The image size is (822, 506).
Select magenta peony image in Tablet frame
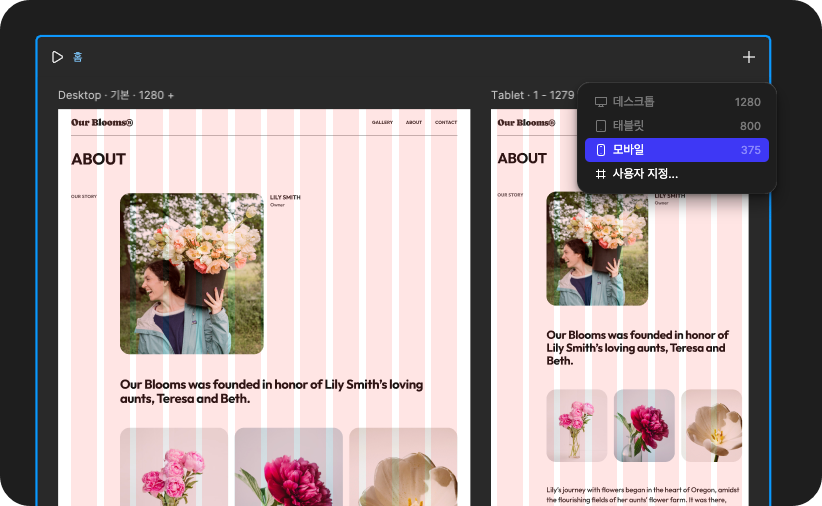(644, 426)
